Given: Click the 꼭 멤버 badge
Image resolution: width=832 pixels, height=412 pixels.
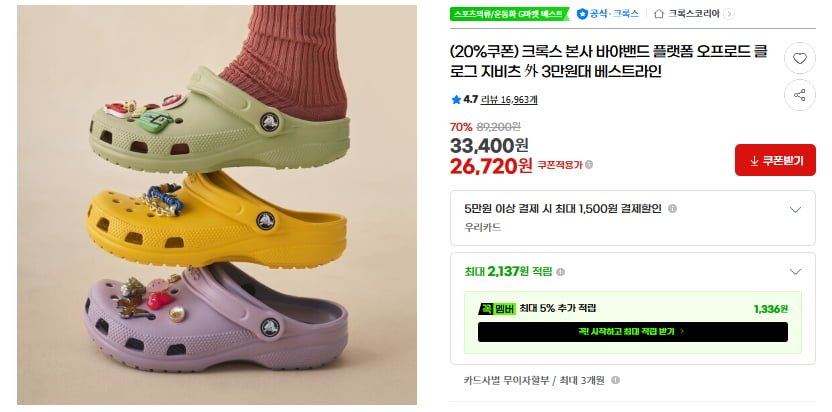Looking at the screenshot, I should tap(497, 309).
